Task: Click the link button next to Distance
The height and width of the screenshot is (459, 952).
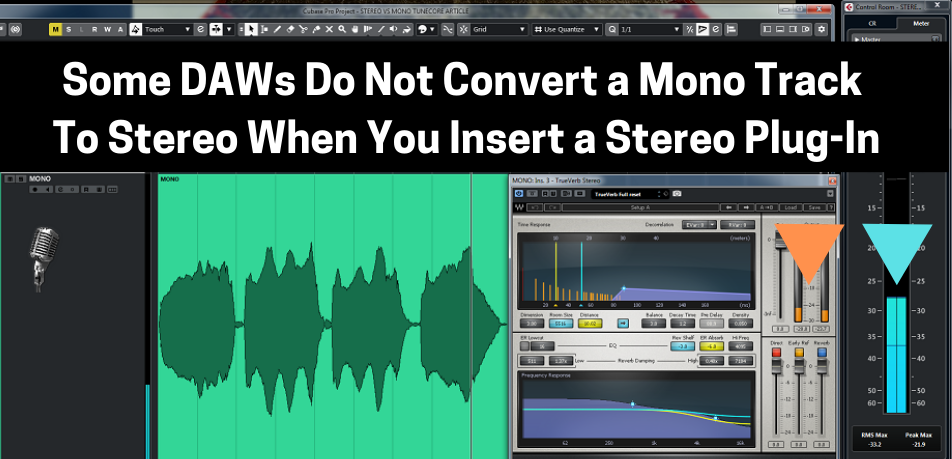Action: (x=623, y=324)
